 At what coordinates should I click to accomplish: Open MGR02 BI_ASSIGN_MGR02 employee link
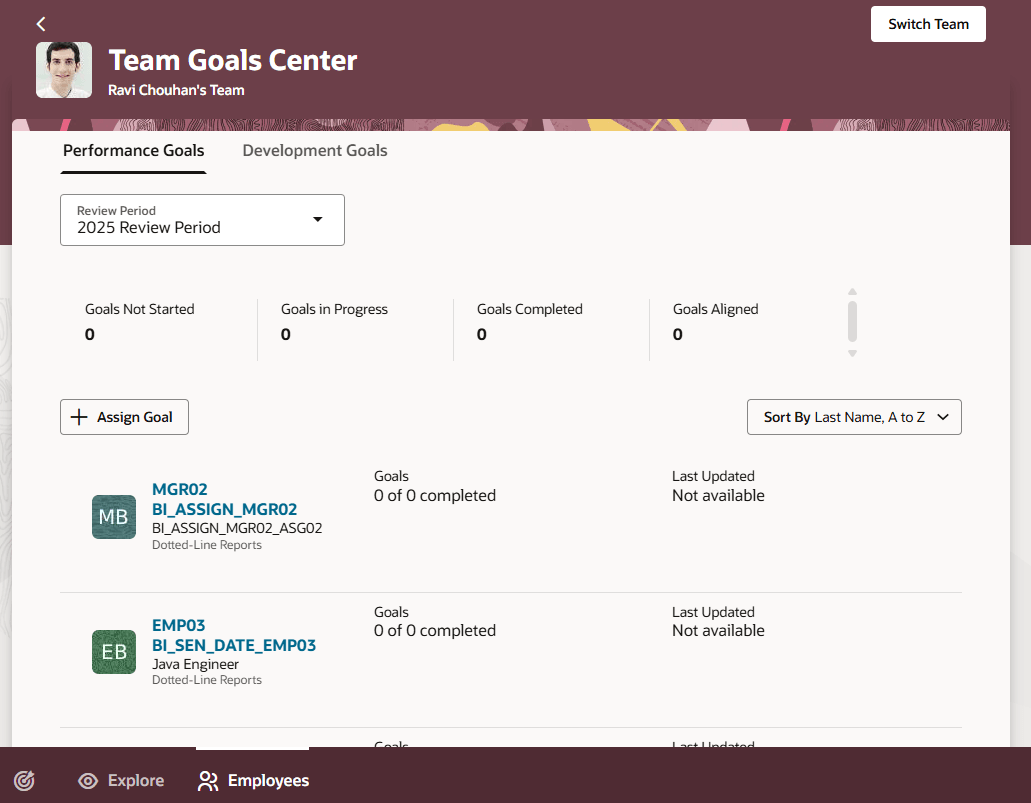pyautogui.click(x=224, y=499)
